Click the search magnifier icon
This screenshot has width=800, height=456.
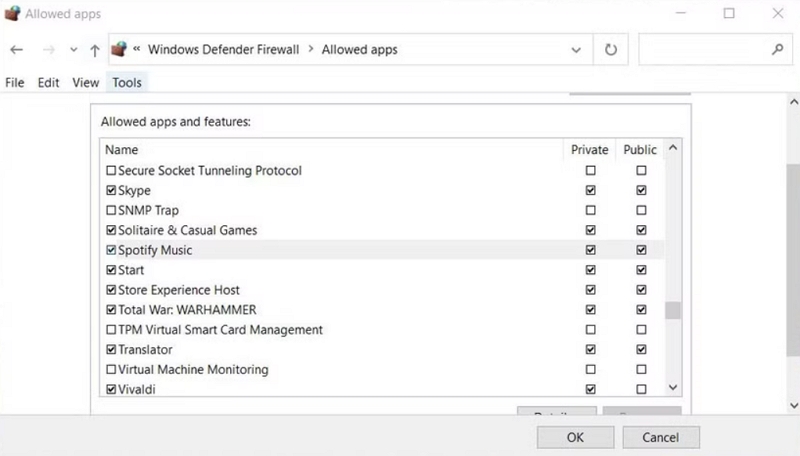(777, 49)
